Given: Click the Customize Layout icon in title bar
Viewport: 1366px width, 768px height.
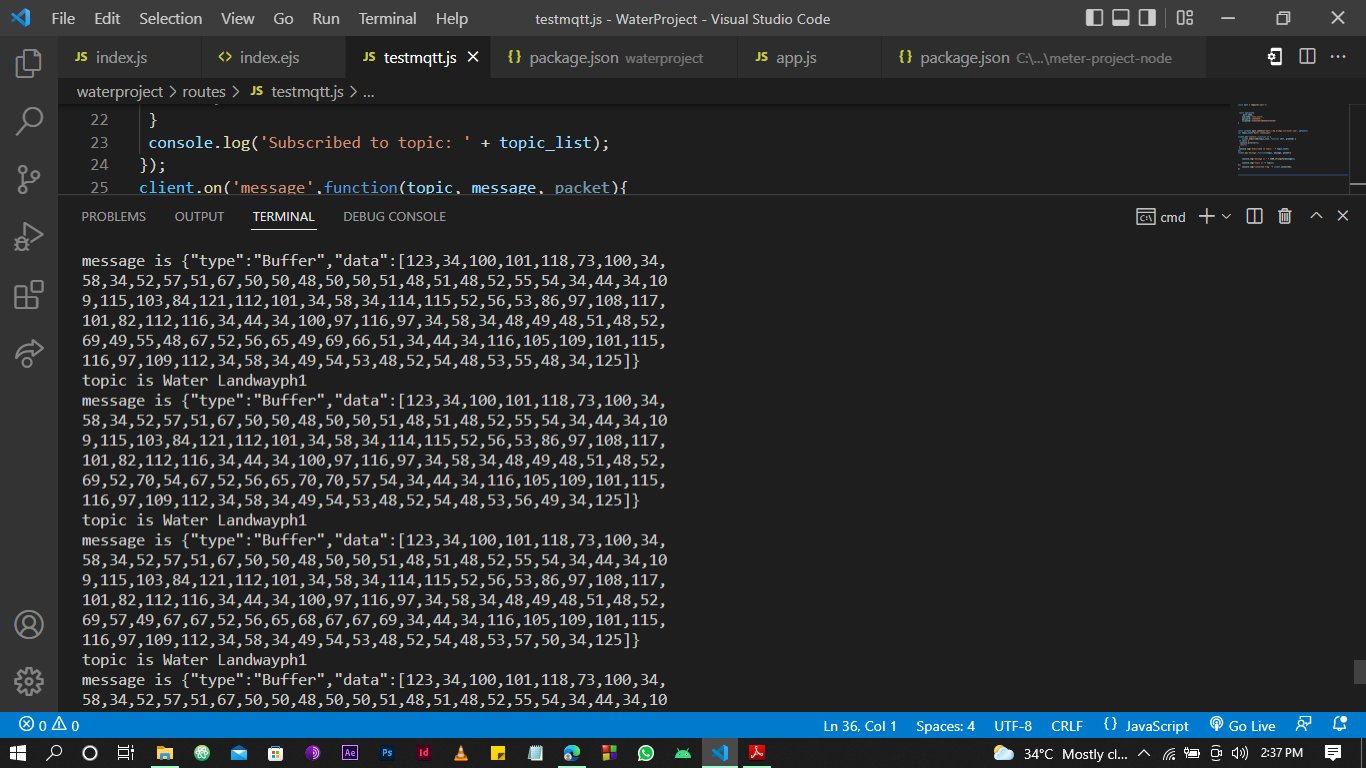Looking at the screenshot, I should [1185, 18].
